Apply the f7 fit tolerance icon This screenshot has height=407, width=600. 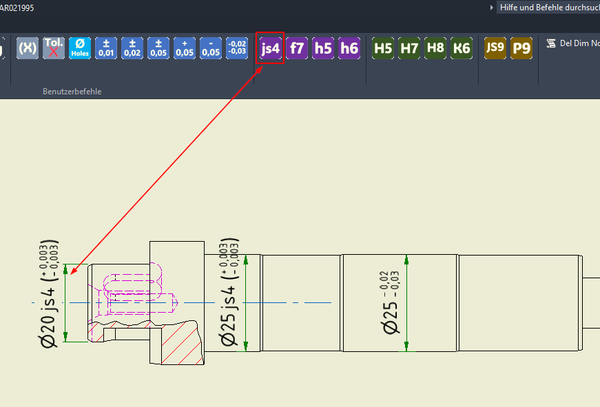297,48
